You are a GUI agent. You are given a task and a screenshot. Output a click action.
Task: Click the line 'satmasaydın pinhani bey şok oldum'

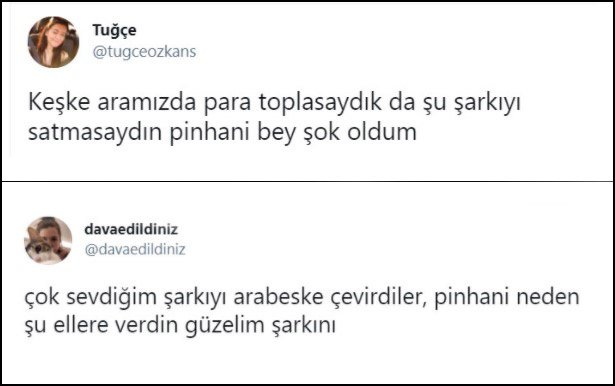click(x=222, y=133)
